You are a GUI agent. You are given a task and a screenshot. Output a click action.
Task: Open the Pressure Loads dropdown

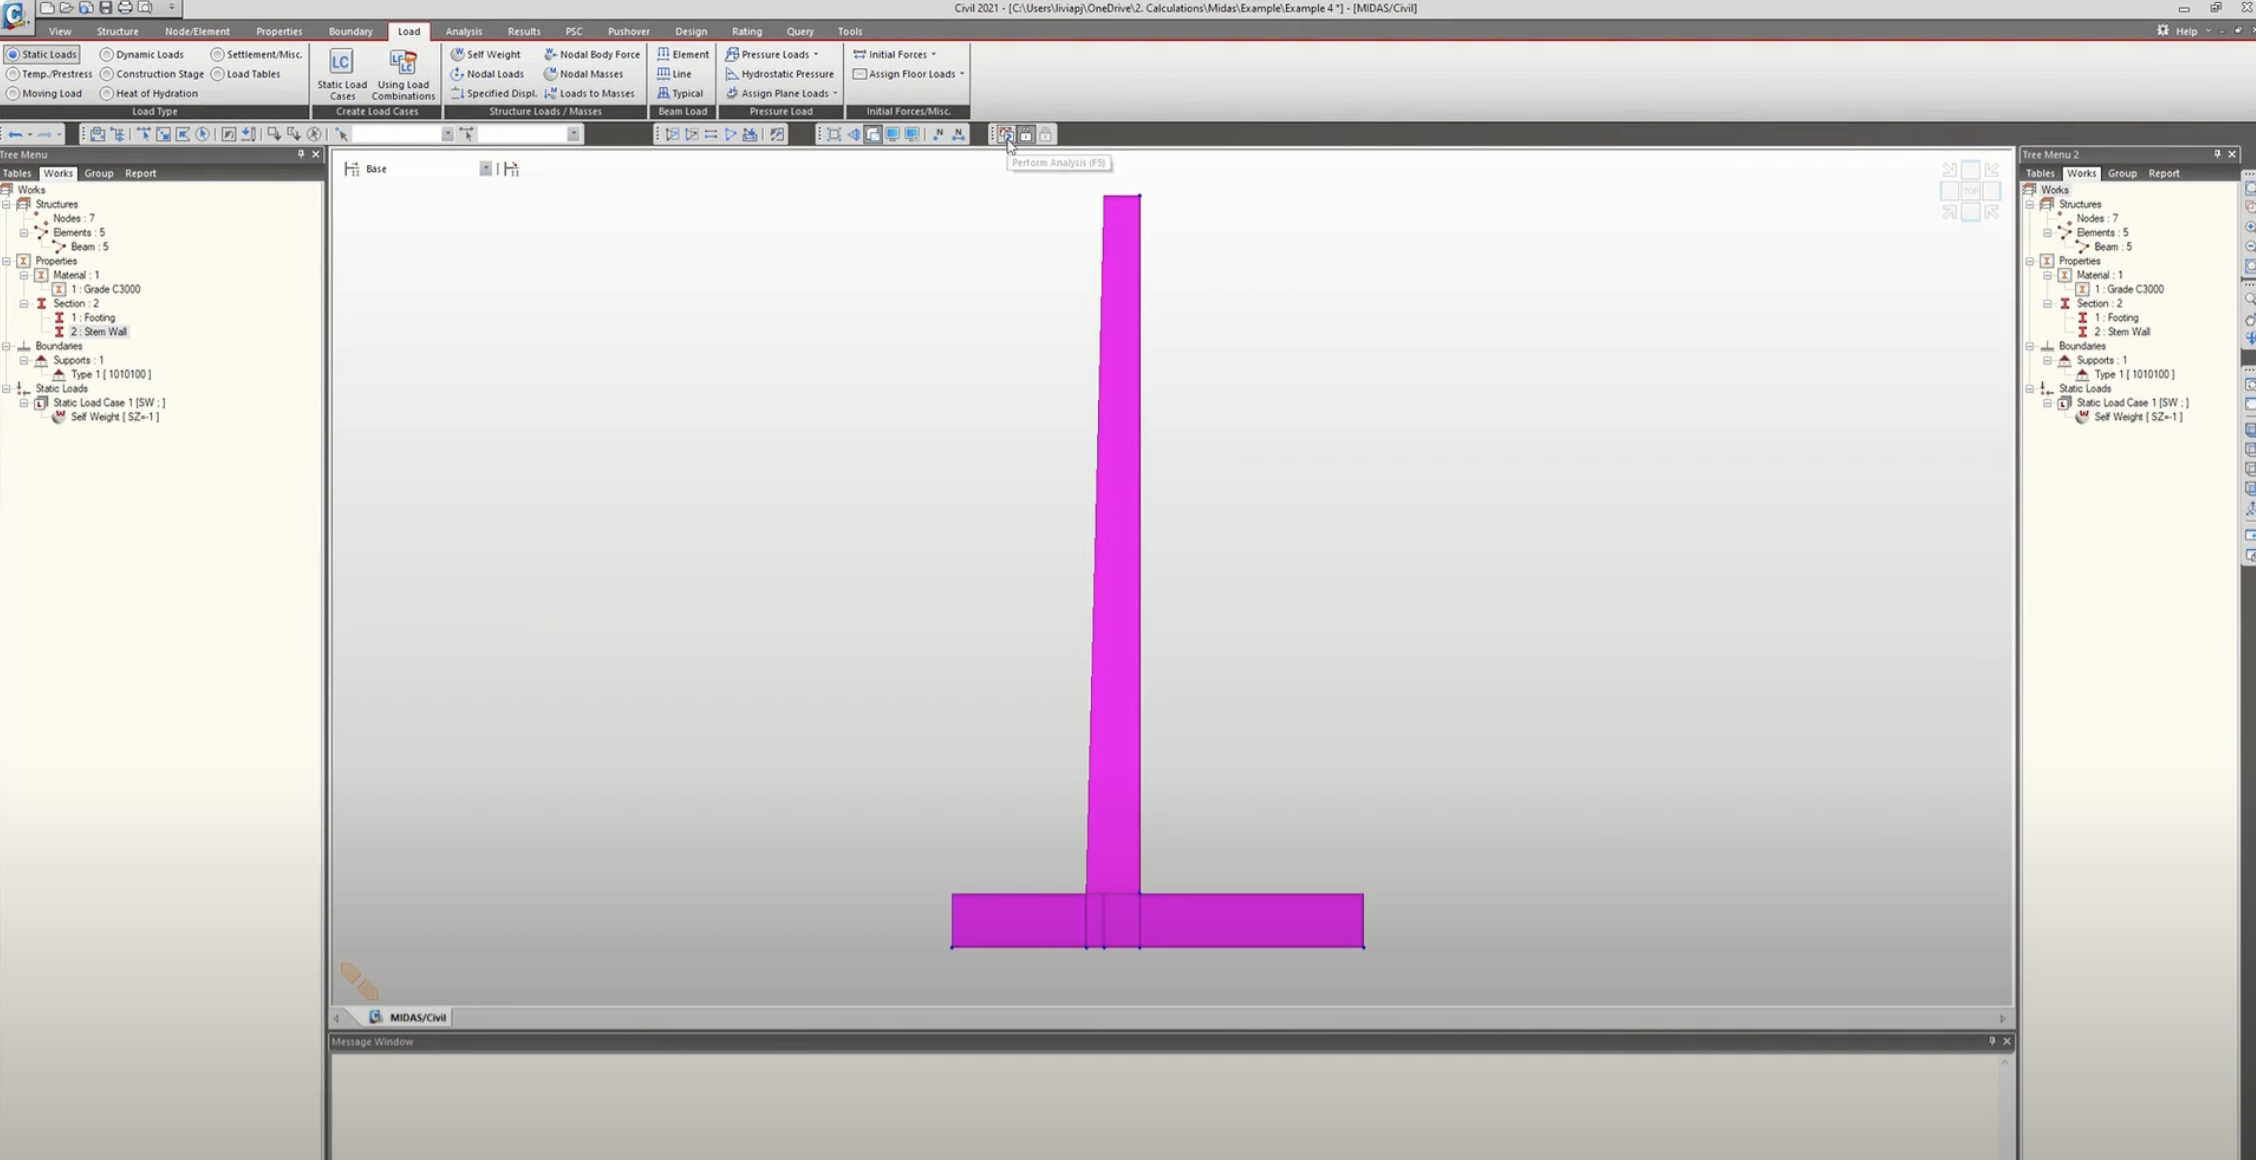(772, 54)
